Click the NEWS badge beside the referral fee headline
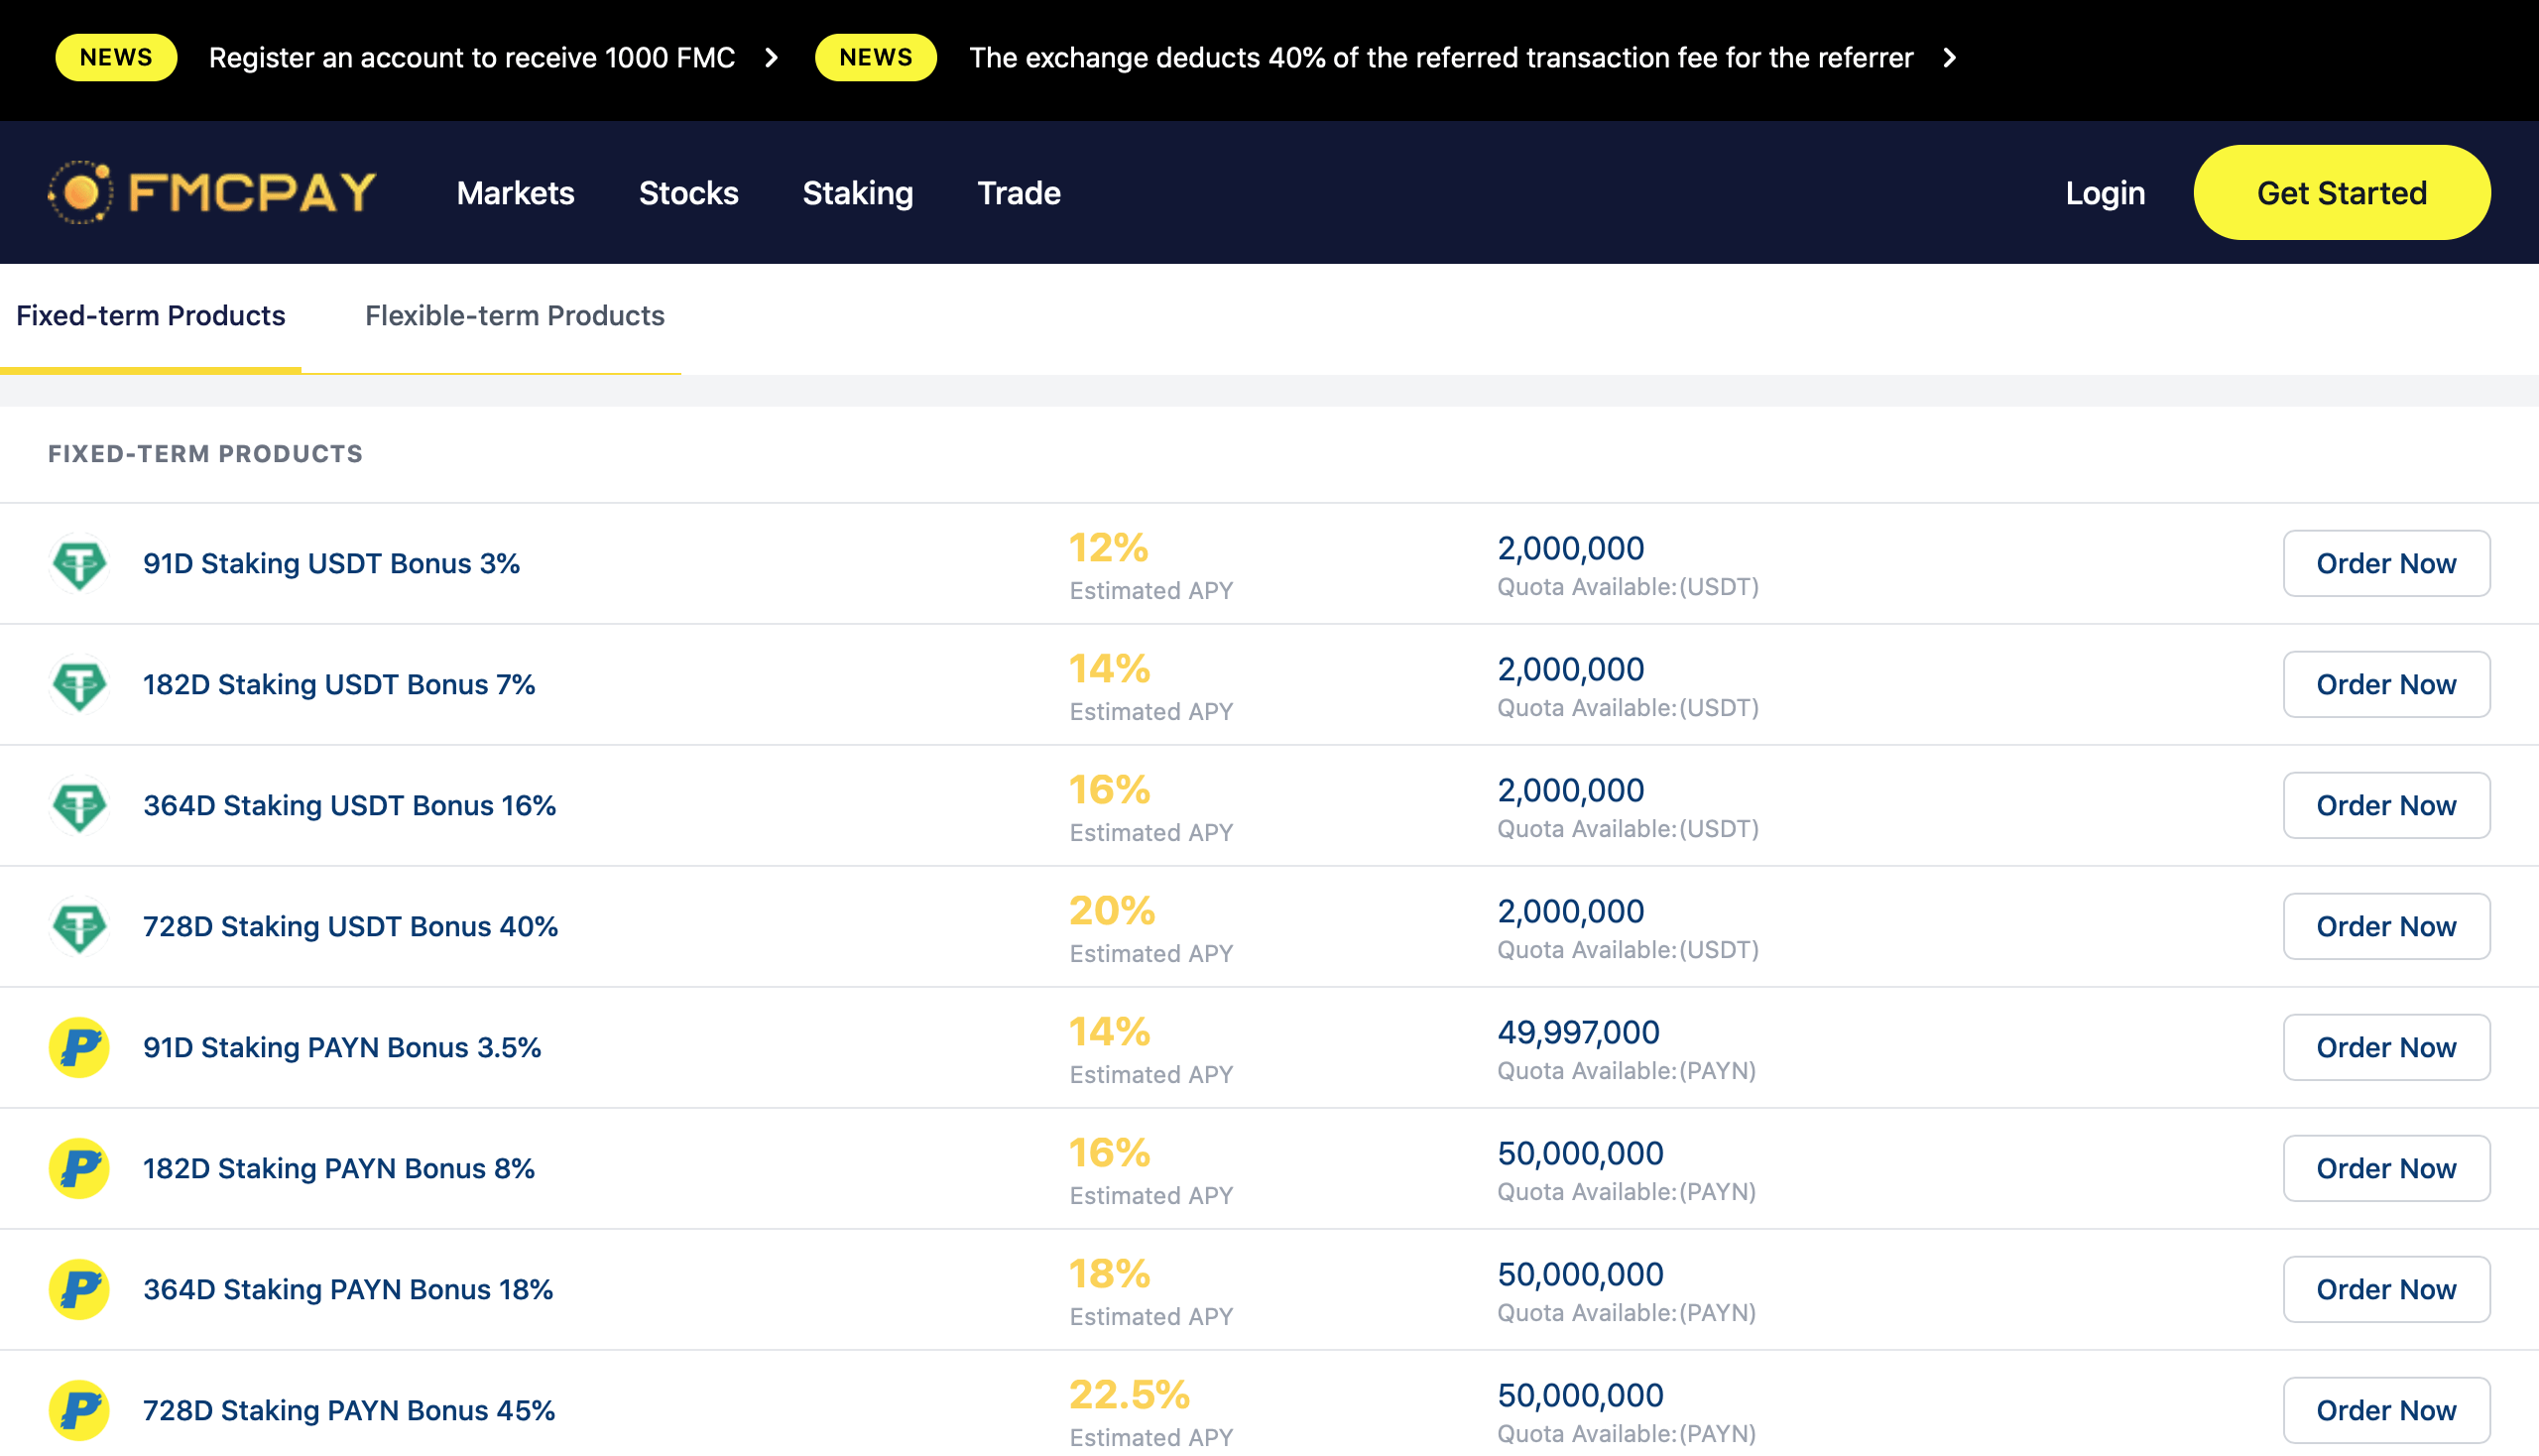The height and width of the screenshot is (1456, 2539). click(x=876, y=57)
